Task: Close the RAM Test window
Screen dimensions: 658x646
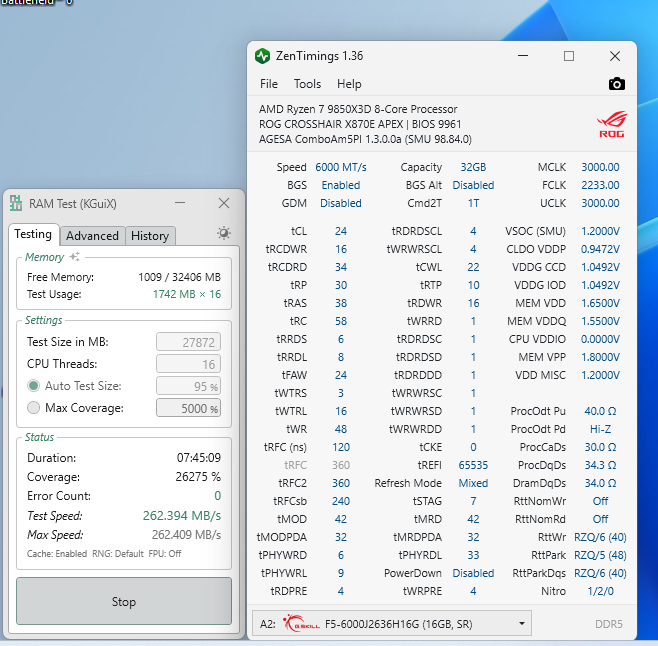Action: [224, 203]
